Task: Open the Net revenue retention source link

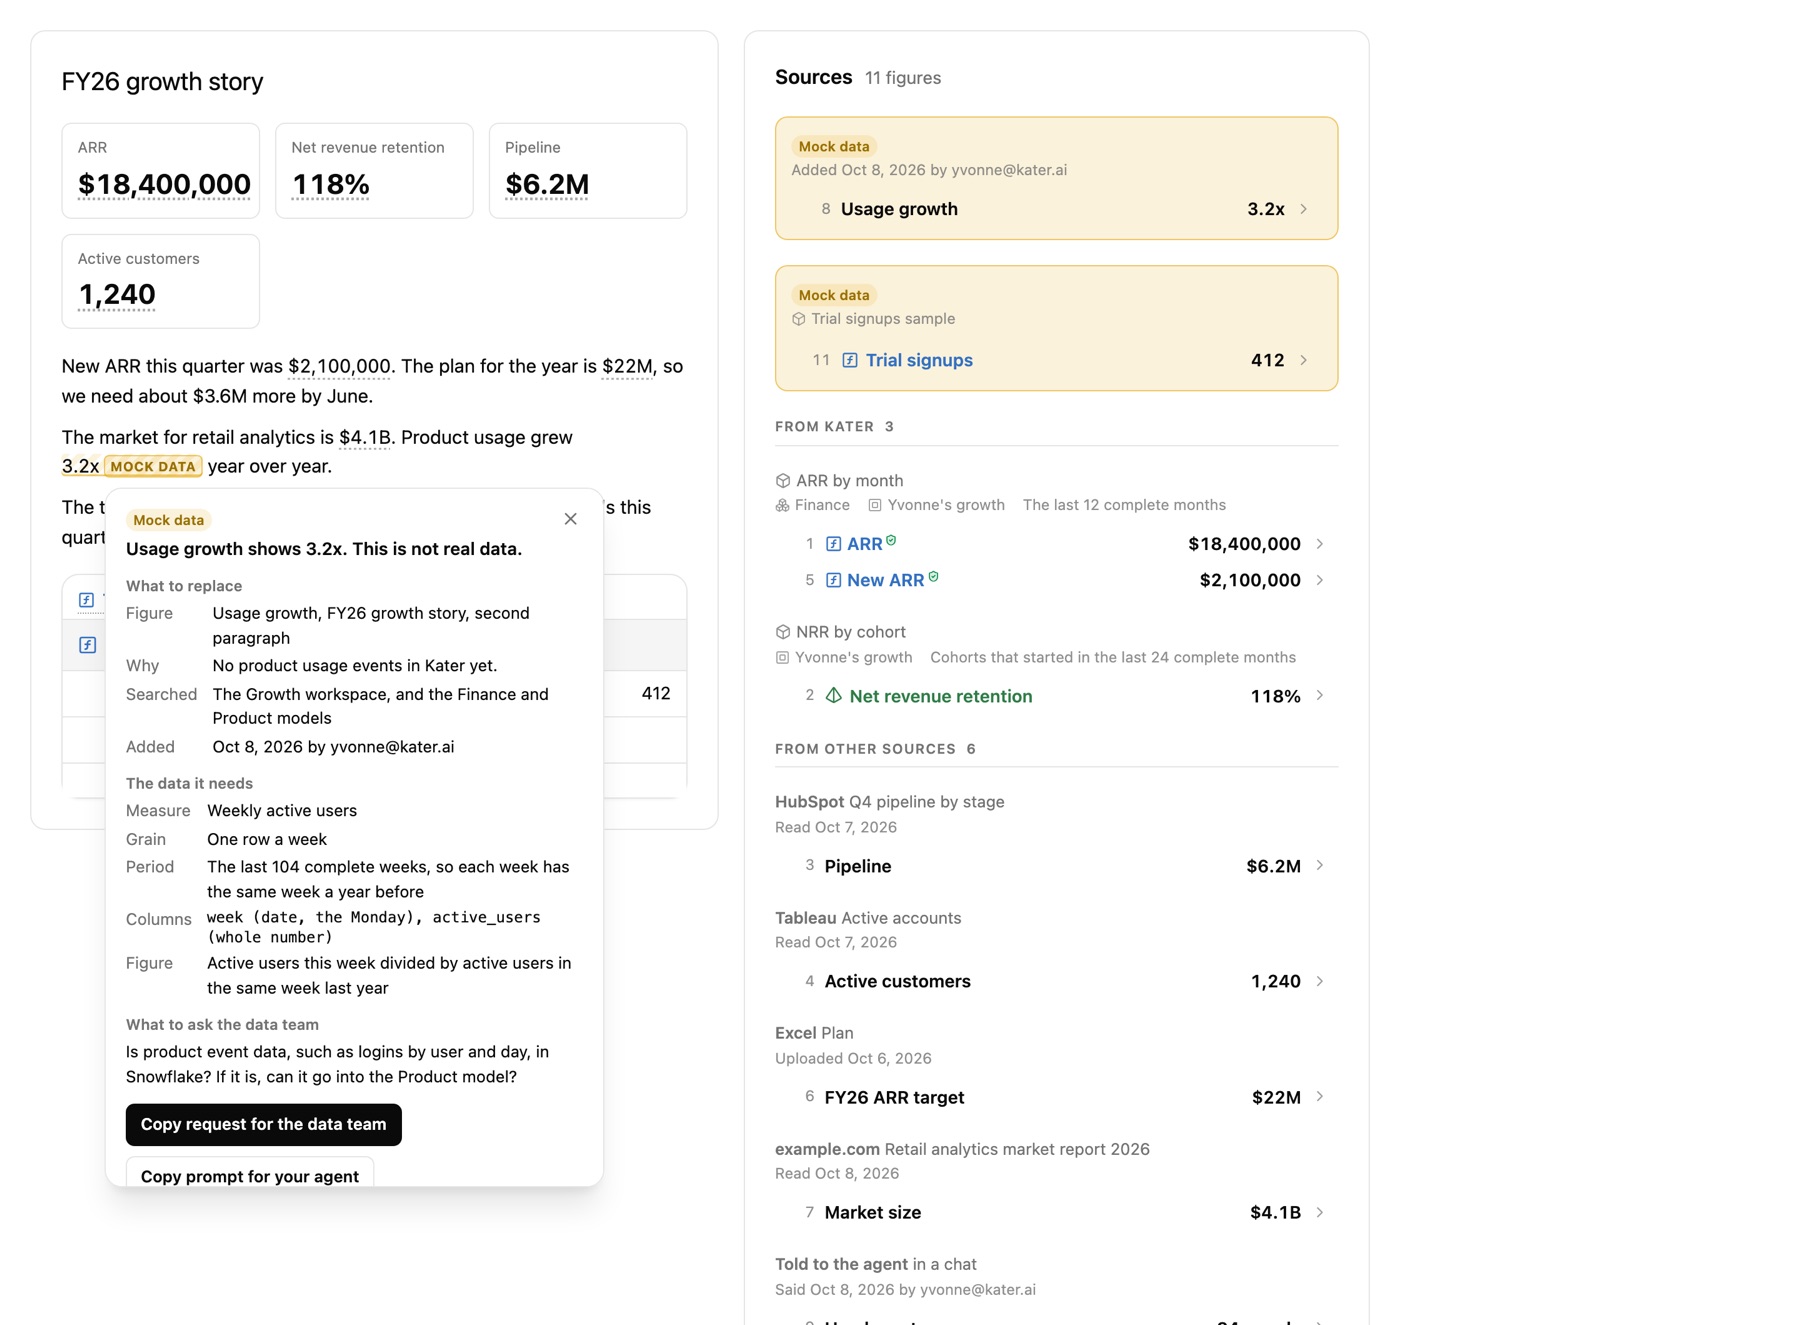Action: (941, 696)
